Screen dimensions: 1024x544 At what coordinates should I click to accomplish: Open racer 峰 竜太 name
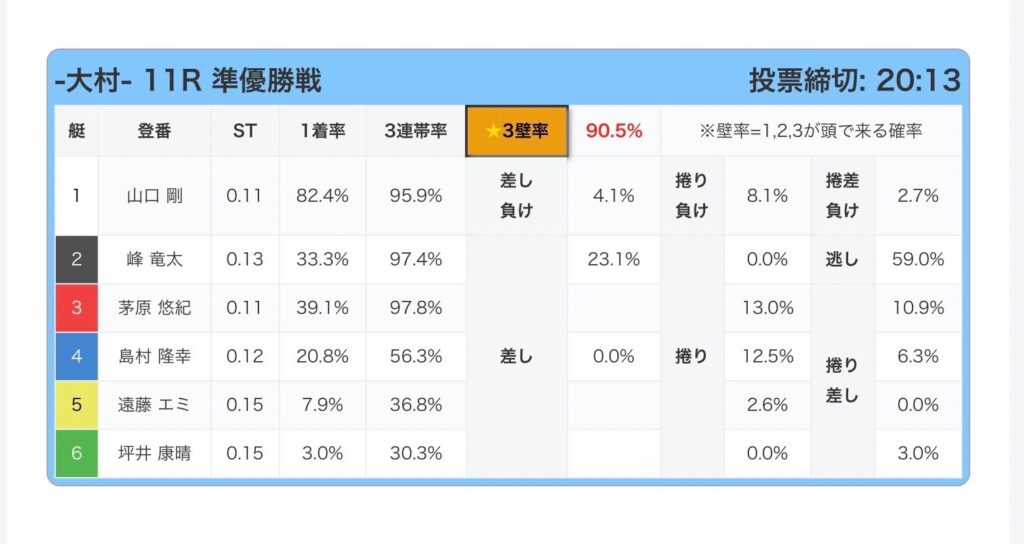[155, 259]
